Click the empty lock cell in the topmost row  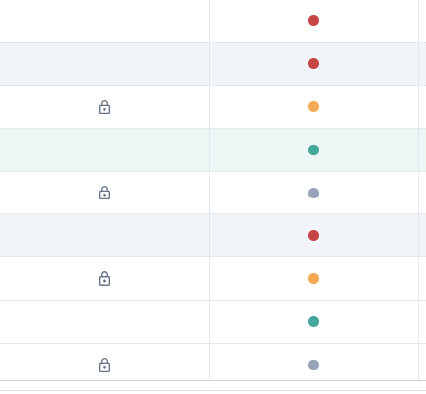coord(104,21)
